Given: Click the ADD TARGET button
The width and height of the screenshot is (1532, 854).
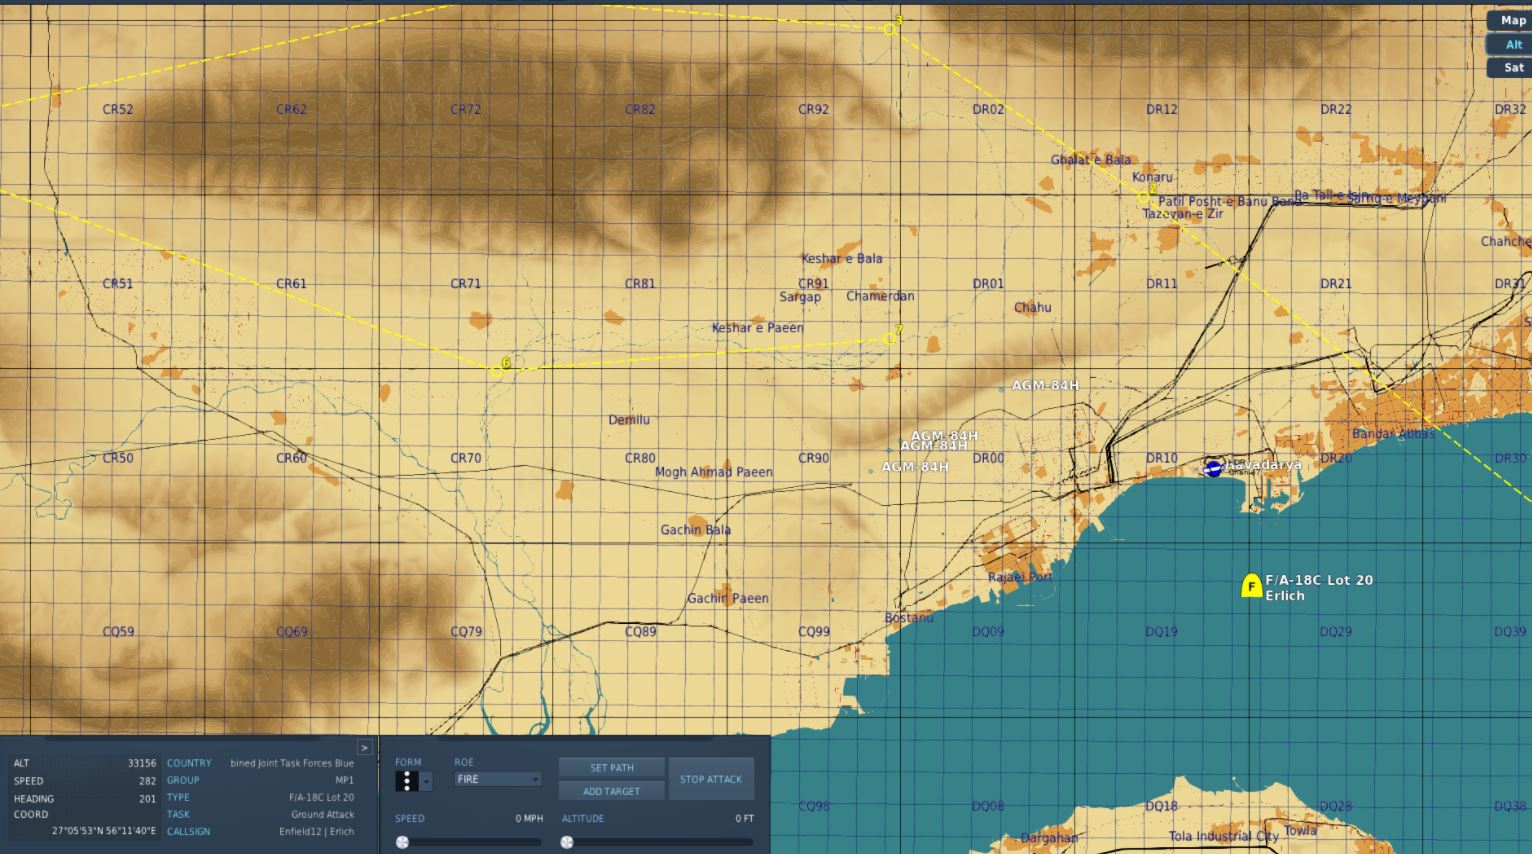Looking at the screenshot, I should click(612, 791).
